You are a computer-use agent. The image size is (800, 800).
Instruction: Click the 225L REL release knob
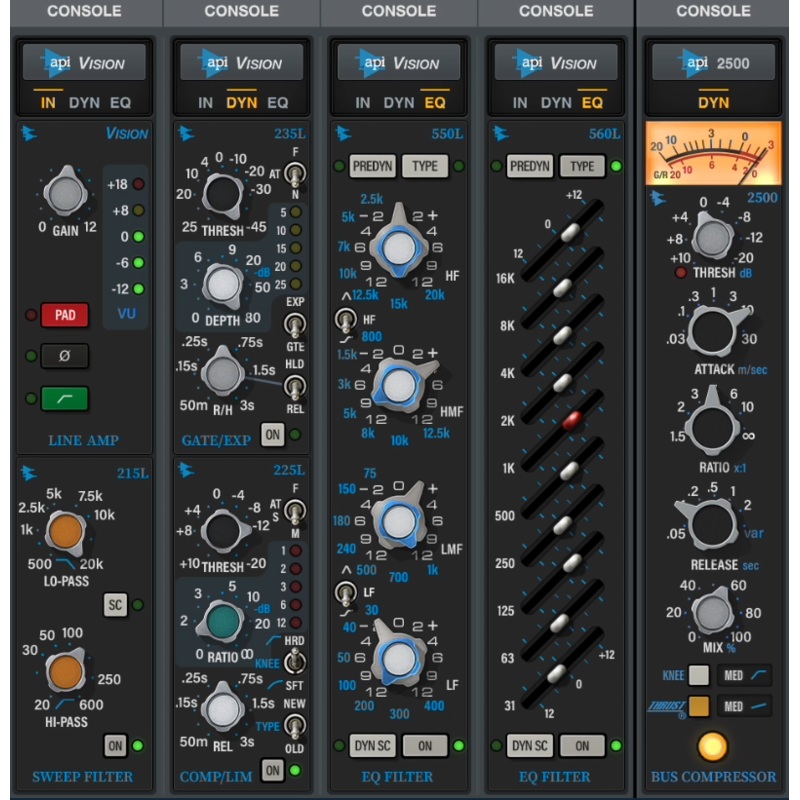pyautogui.click(x=222, y=709)
